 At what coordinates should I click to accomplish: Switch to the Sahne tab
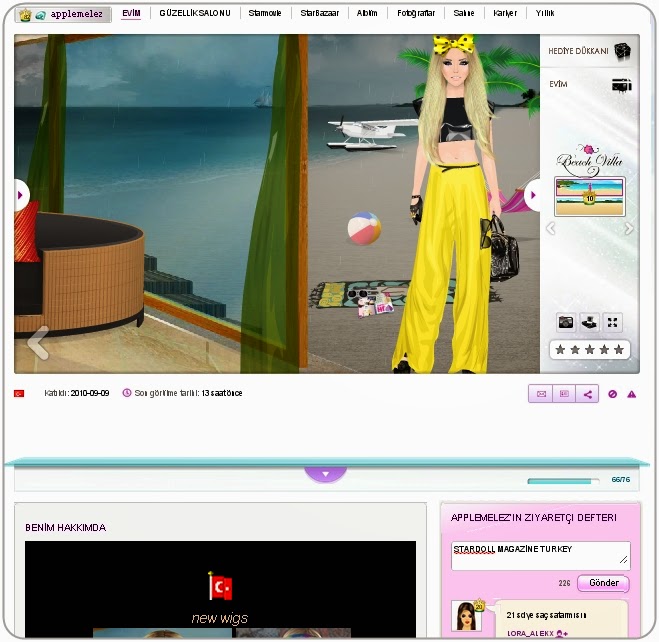[464, 13]
